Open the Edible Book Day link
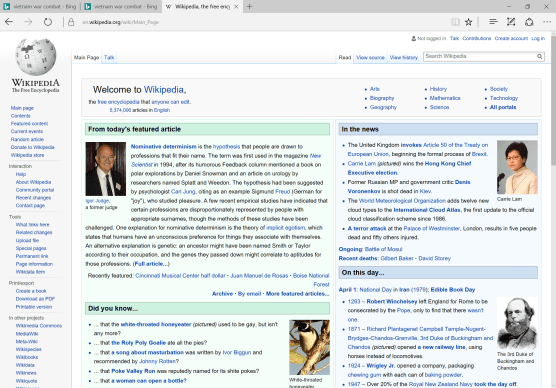The height and width of the screenshot is (388, 556). 452,290
